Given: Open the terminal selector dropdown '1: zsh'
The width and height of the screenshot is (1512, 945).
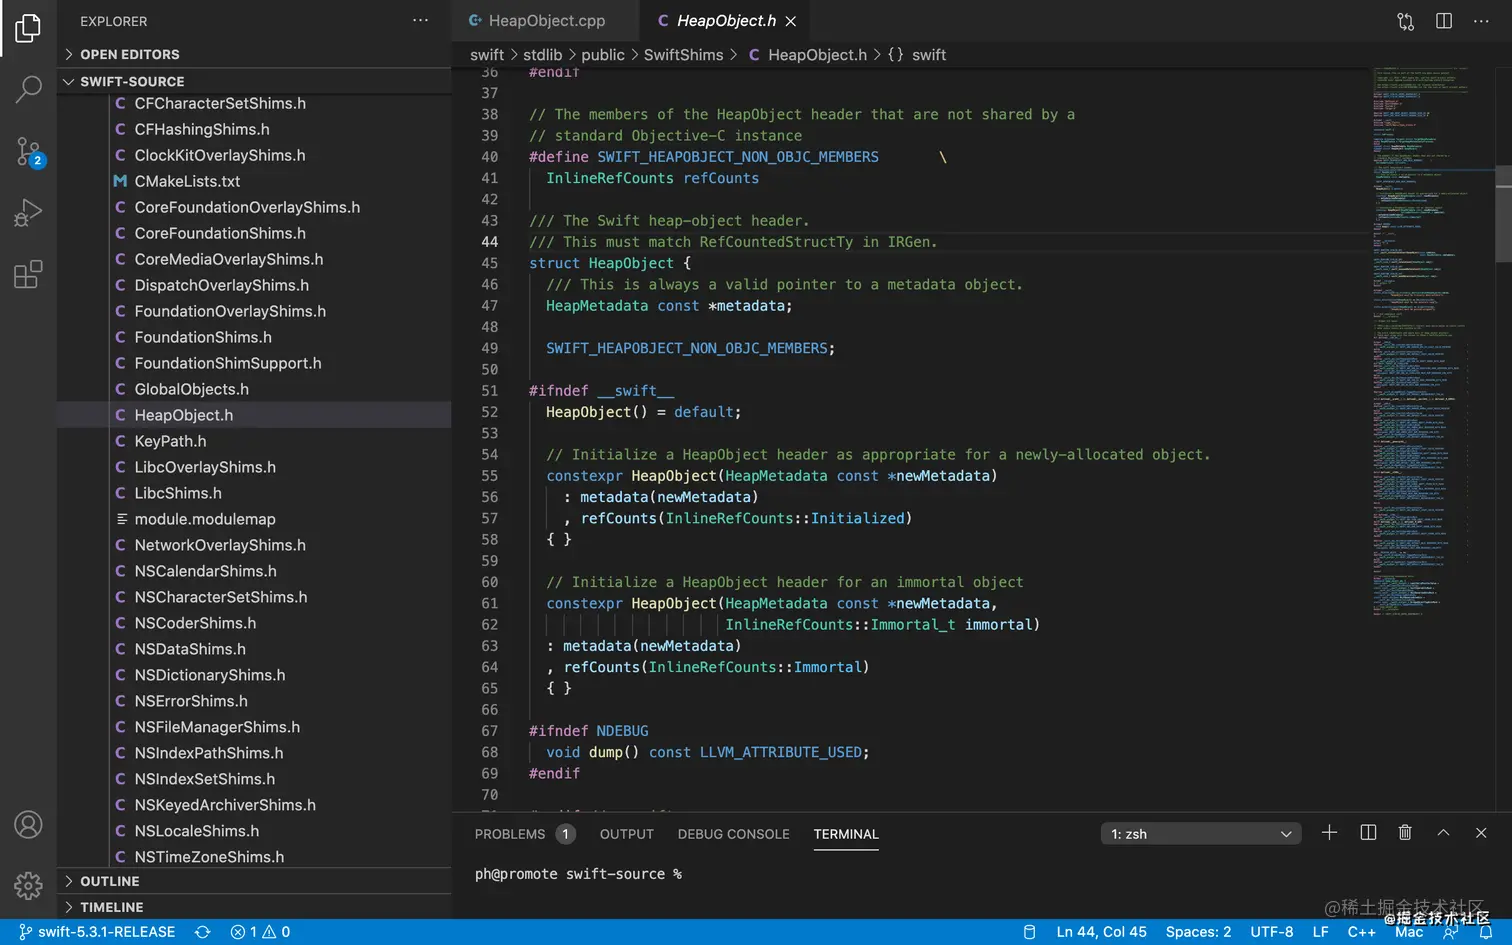Looking at the screenshot, I should point(1200,834).
